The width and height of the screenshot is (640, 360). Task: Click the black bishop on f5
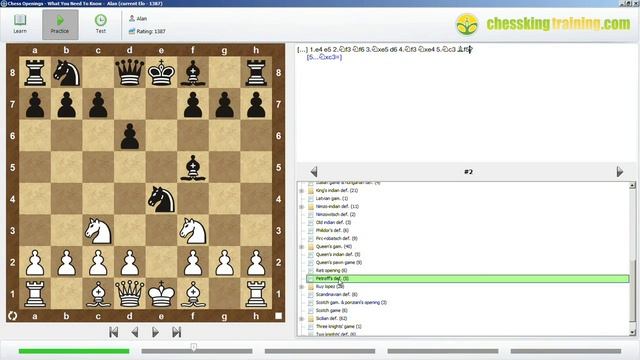(x=193, y=167)
